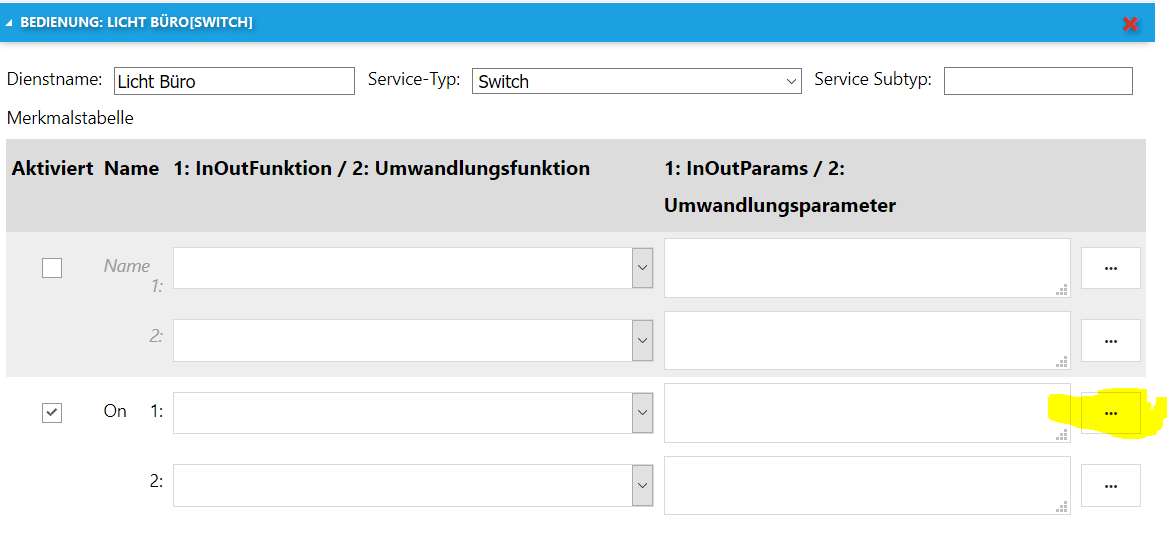This screenshot has height=549, width=1167.
Task: Expand InOutFunktion dropdown for Name row 1
Action: click(x=642, y=268)
